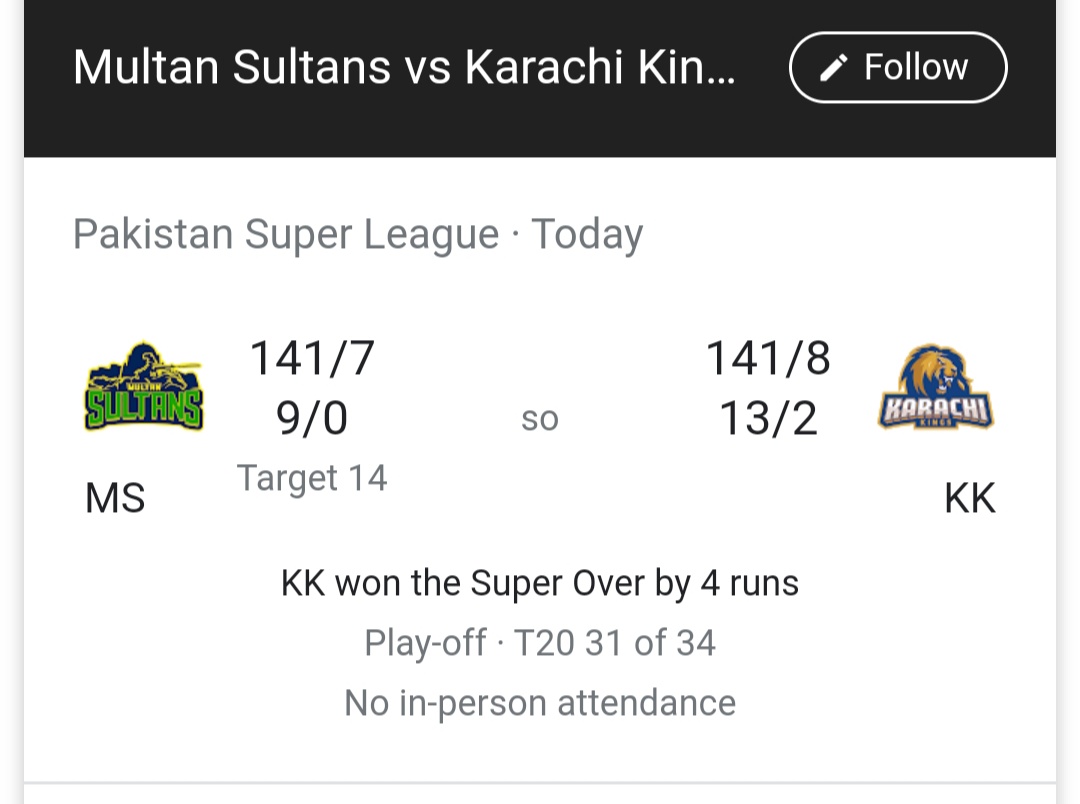Select the MS Super Over score 9/0
Screen dimensions: 1080x804
pyautogui.click(x=312, y=418)
